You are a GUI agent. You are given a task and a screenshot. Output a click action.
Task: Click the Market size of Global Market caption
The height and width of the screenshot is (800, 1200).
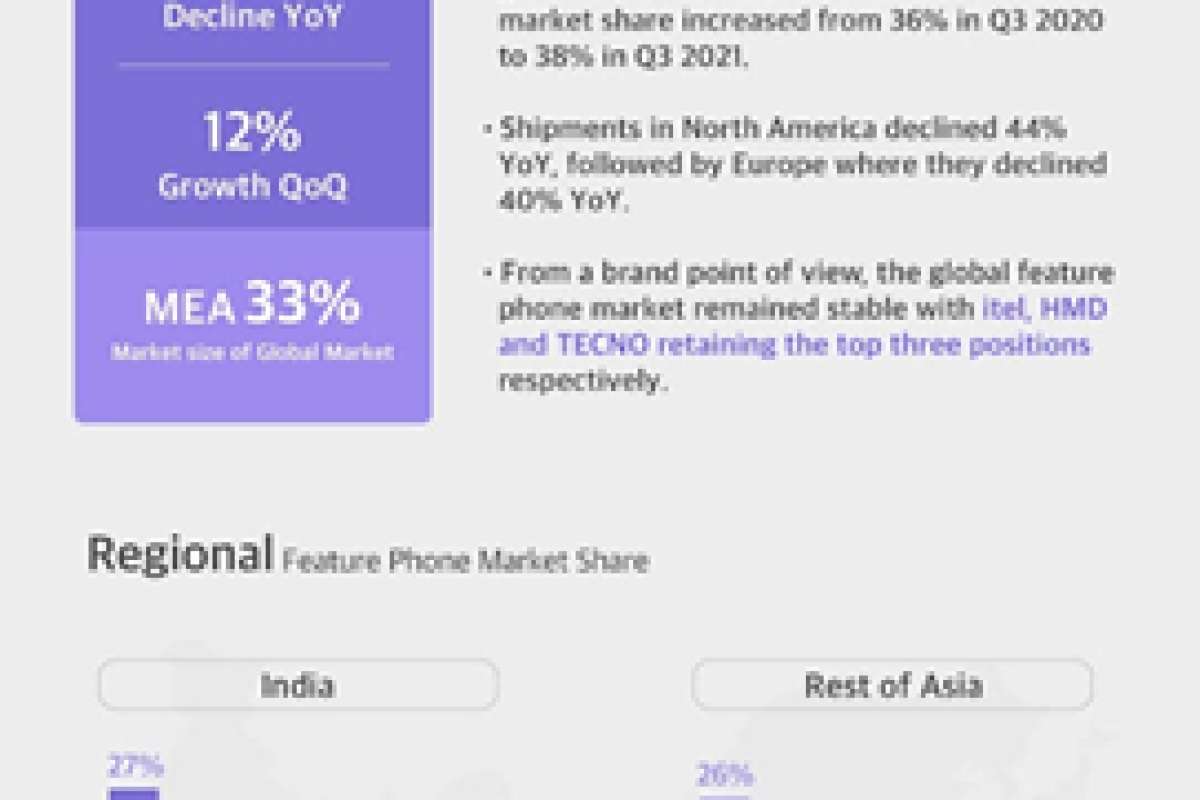[252, 352]
